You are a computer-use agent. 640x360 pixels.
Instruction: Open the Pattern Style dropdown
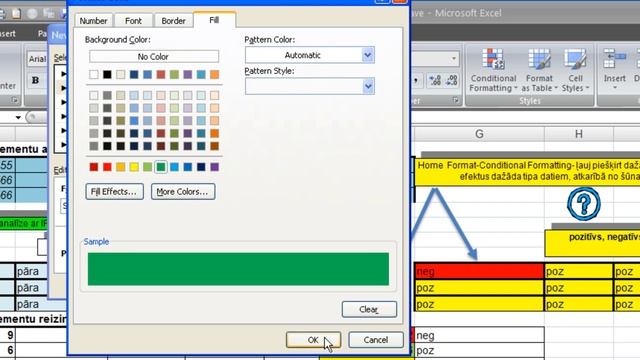[368, 87]
